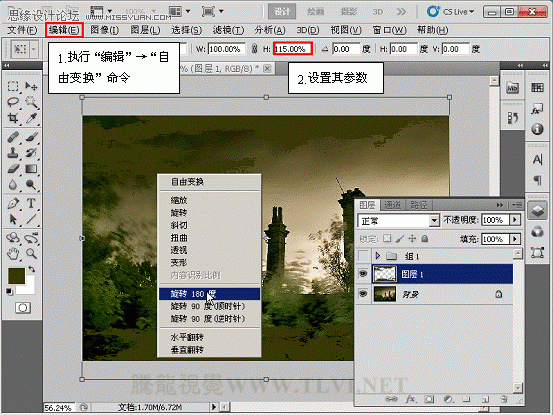Select the Gradient tool

(x=31, y=169)
